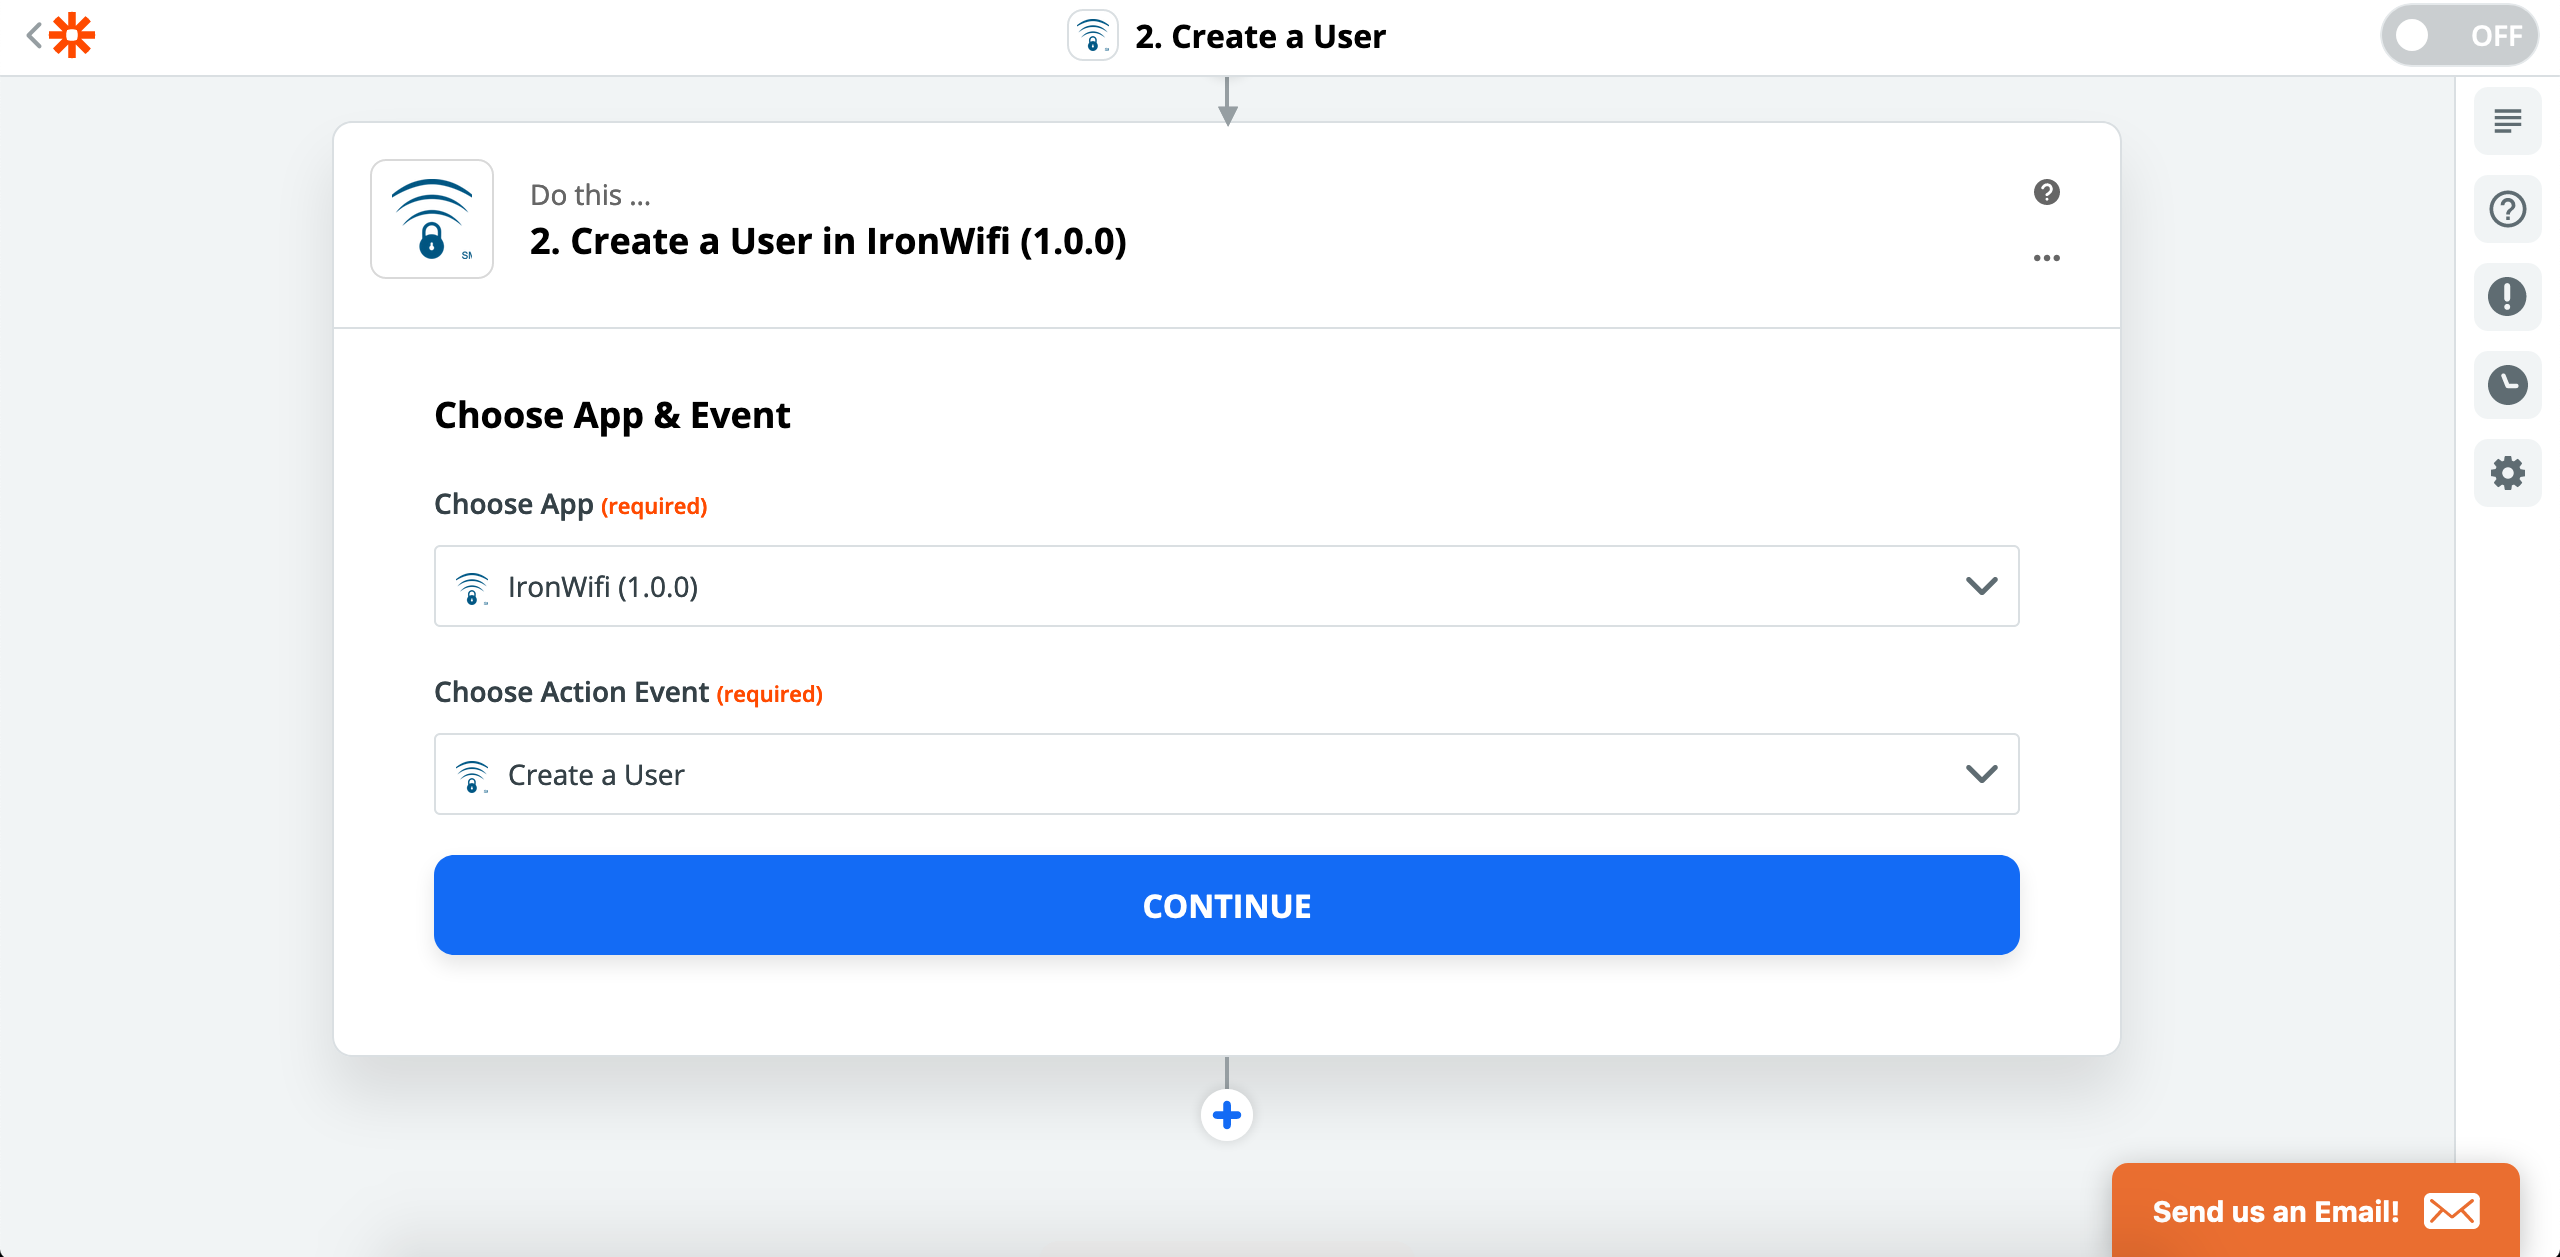2560x1257 pixels.
Task: Click the step help question mark
Action: [x=2046, y=192]
